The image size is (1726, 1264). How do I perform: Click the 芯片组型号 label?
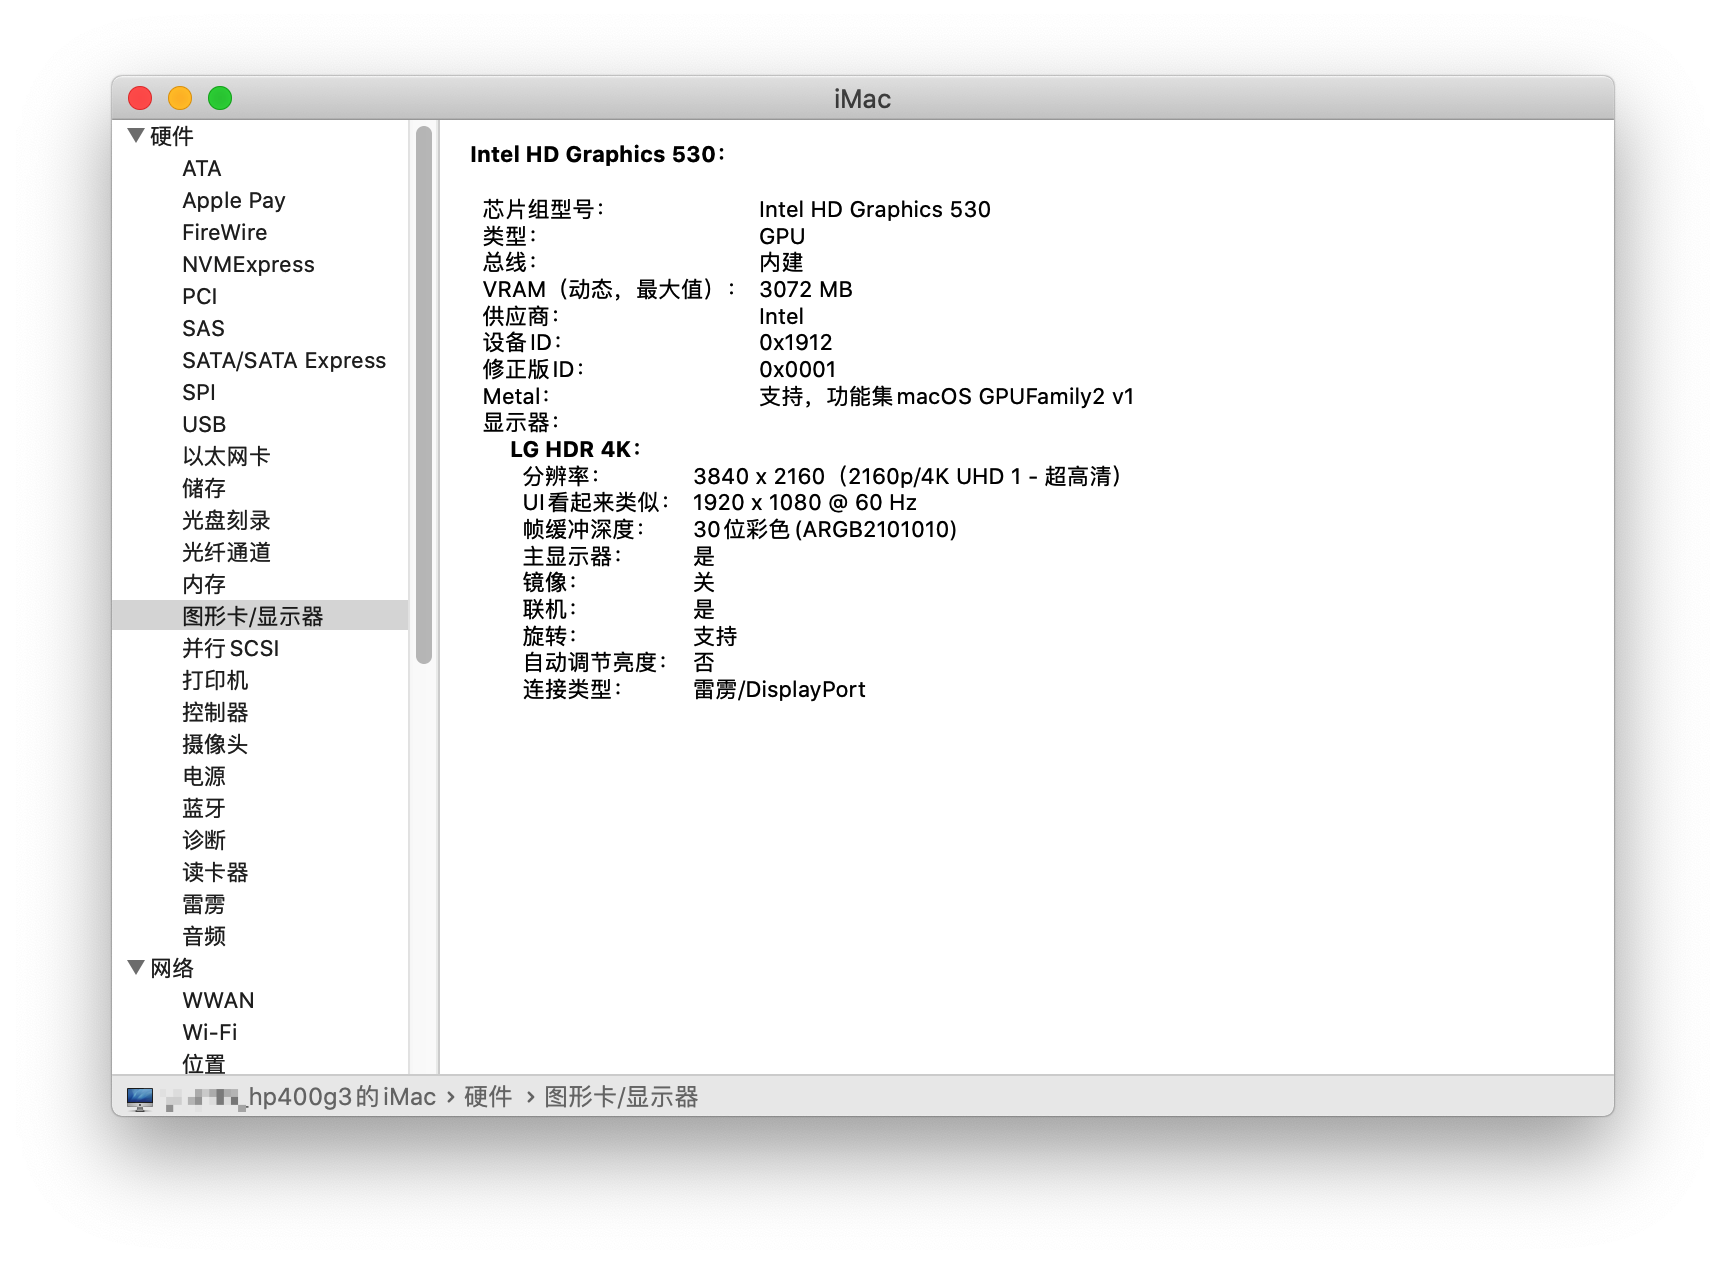[543, 209]
